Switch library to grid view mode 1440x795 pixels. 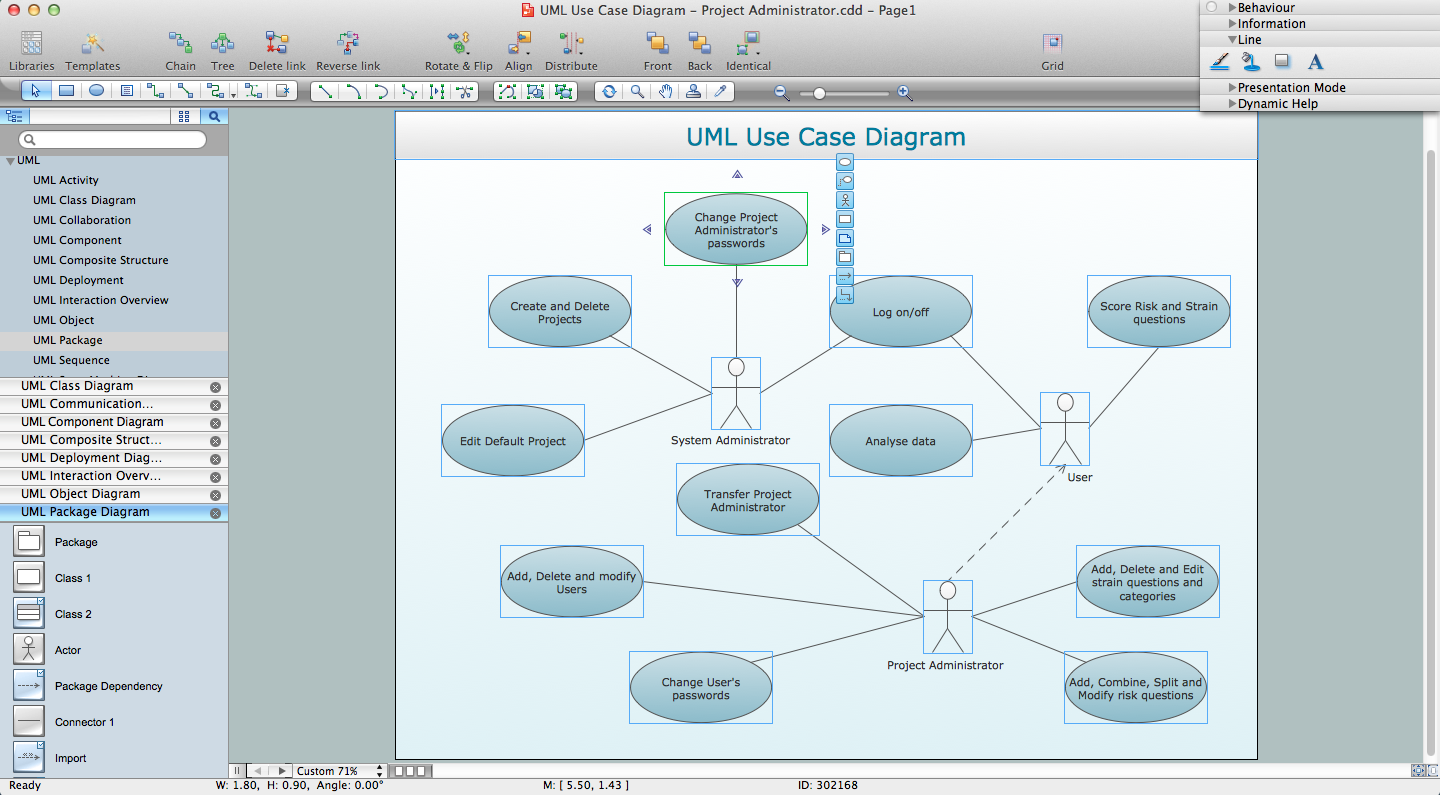(x=184, y=116)
